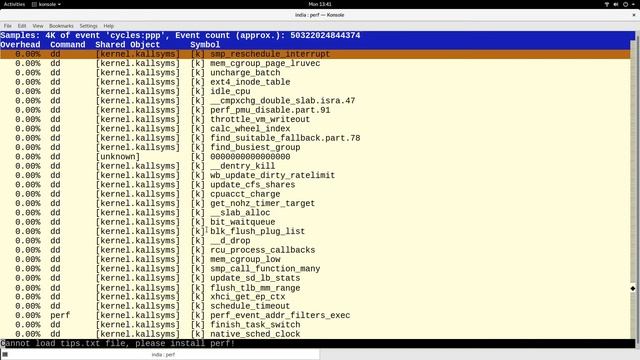640x360 pixels.
Task: Open the clock showing Mon 13:41
Action: [320, 4]
